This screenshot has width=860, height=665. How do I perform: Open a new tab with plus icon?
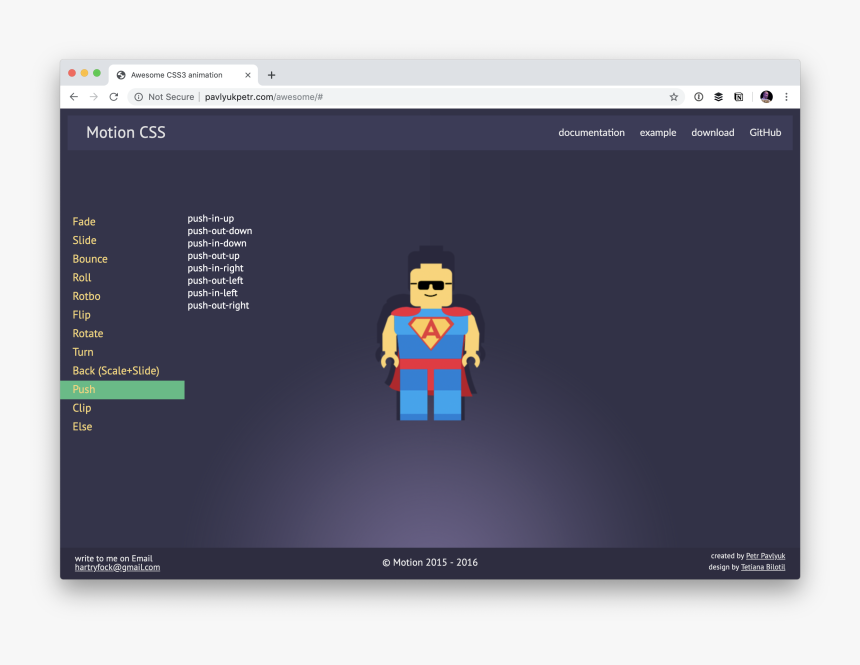tap(271, 75)
